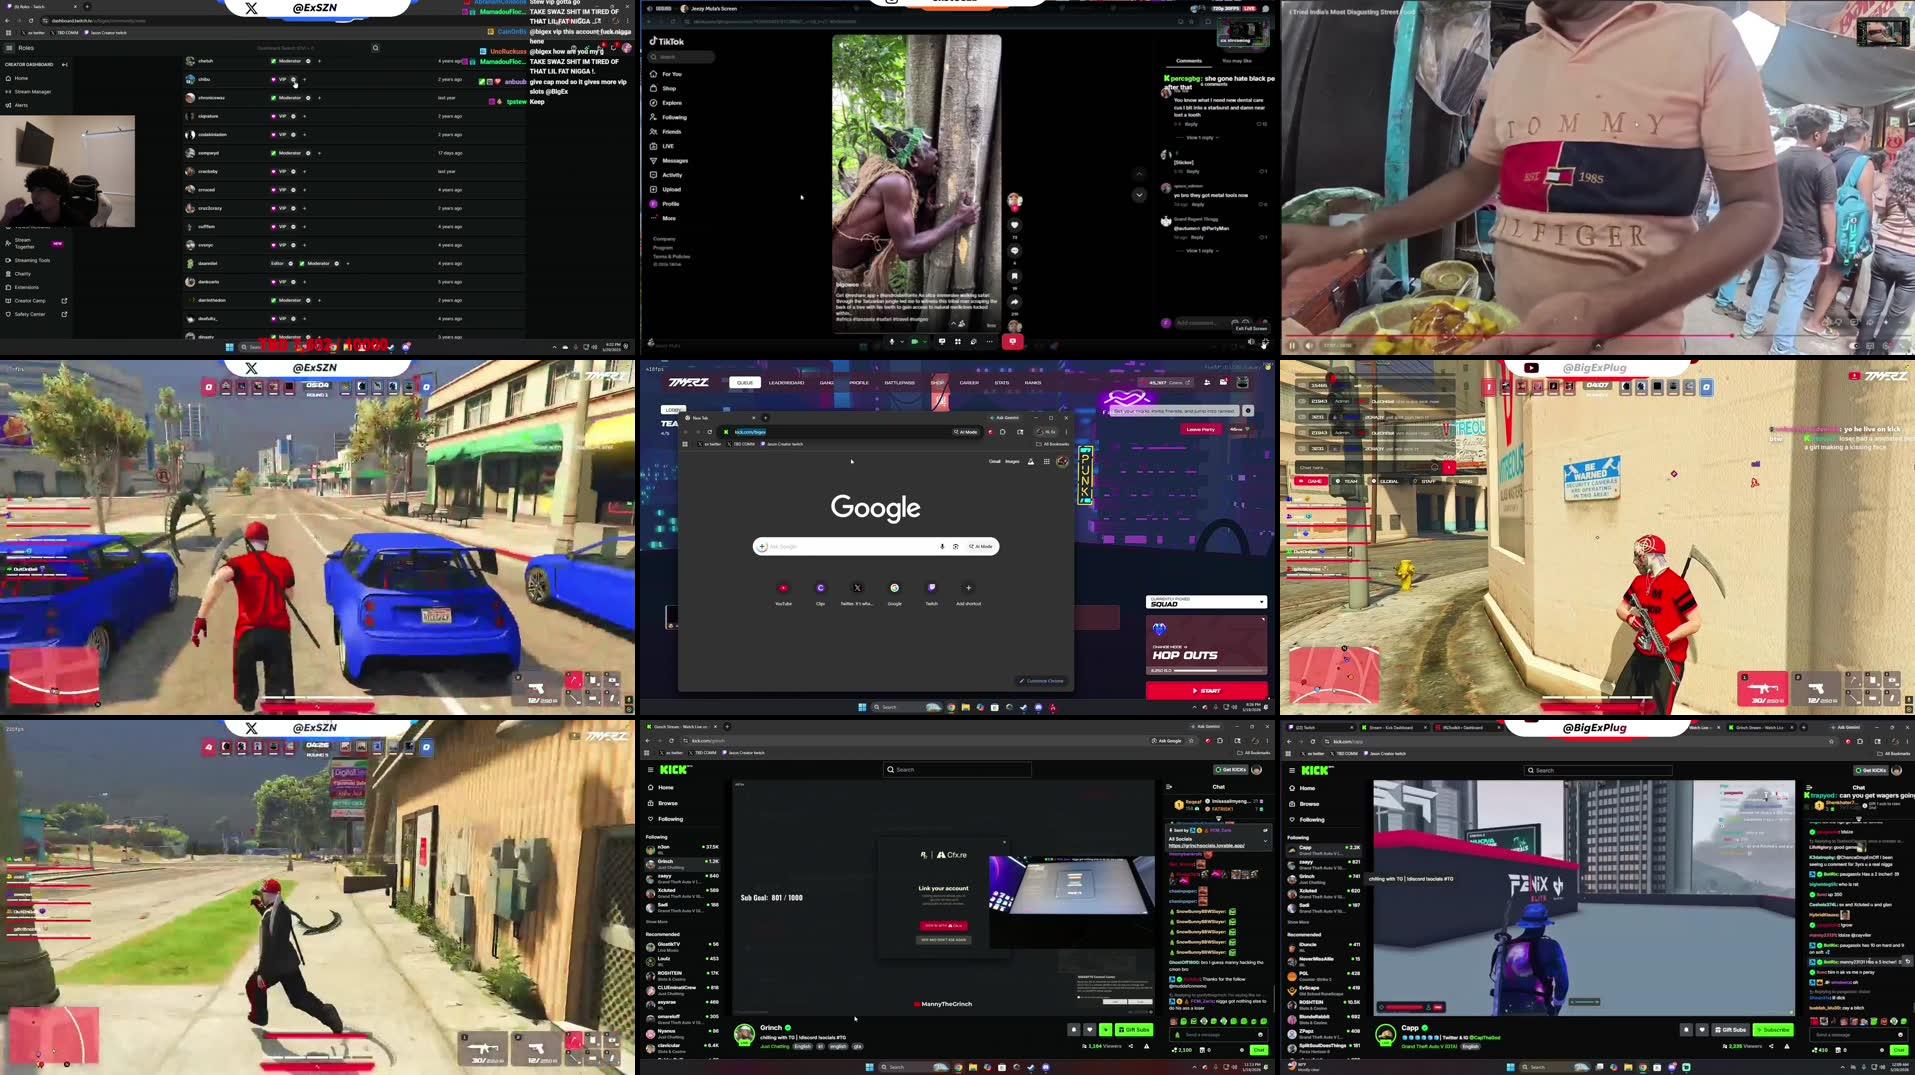The width and height of the screenshot is (1915, 1075).
Task: Open Explore in TikTok sidebar
Action: (x=668, y=103)
